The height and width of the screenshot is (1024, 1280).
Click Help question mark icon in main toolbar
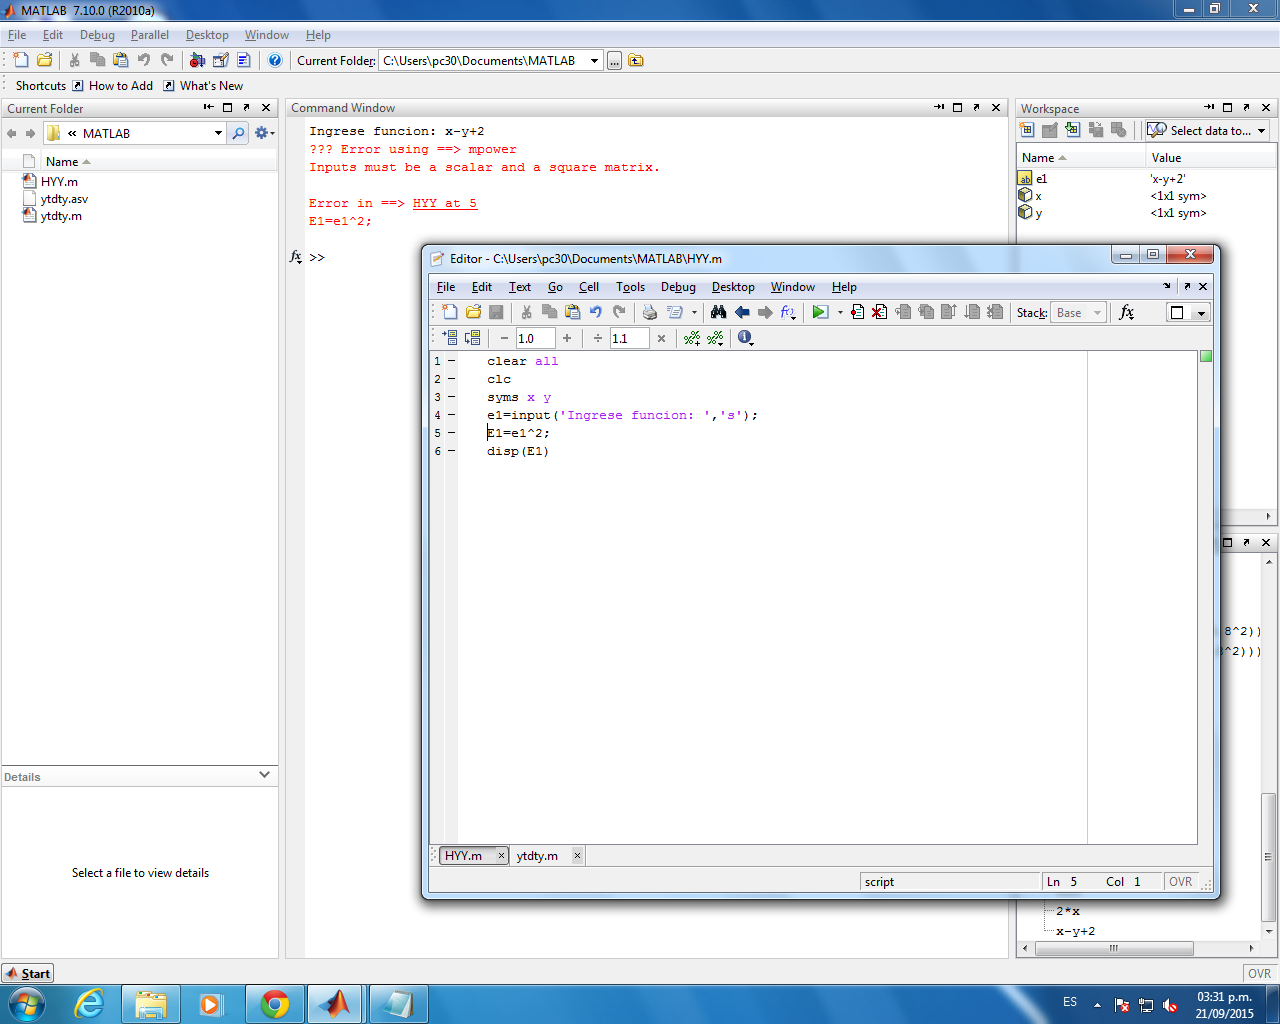[x=275, y=60]
